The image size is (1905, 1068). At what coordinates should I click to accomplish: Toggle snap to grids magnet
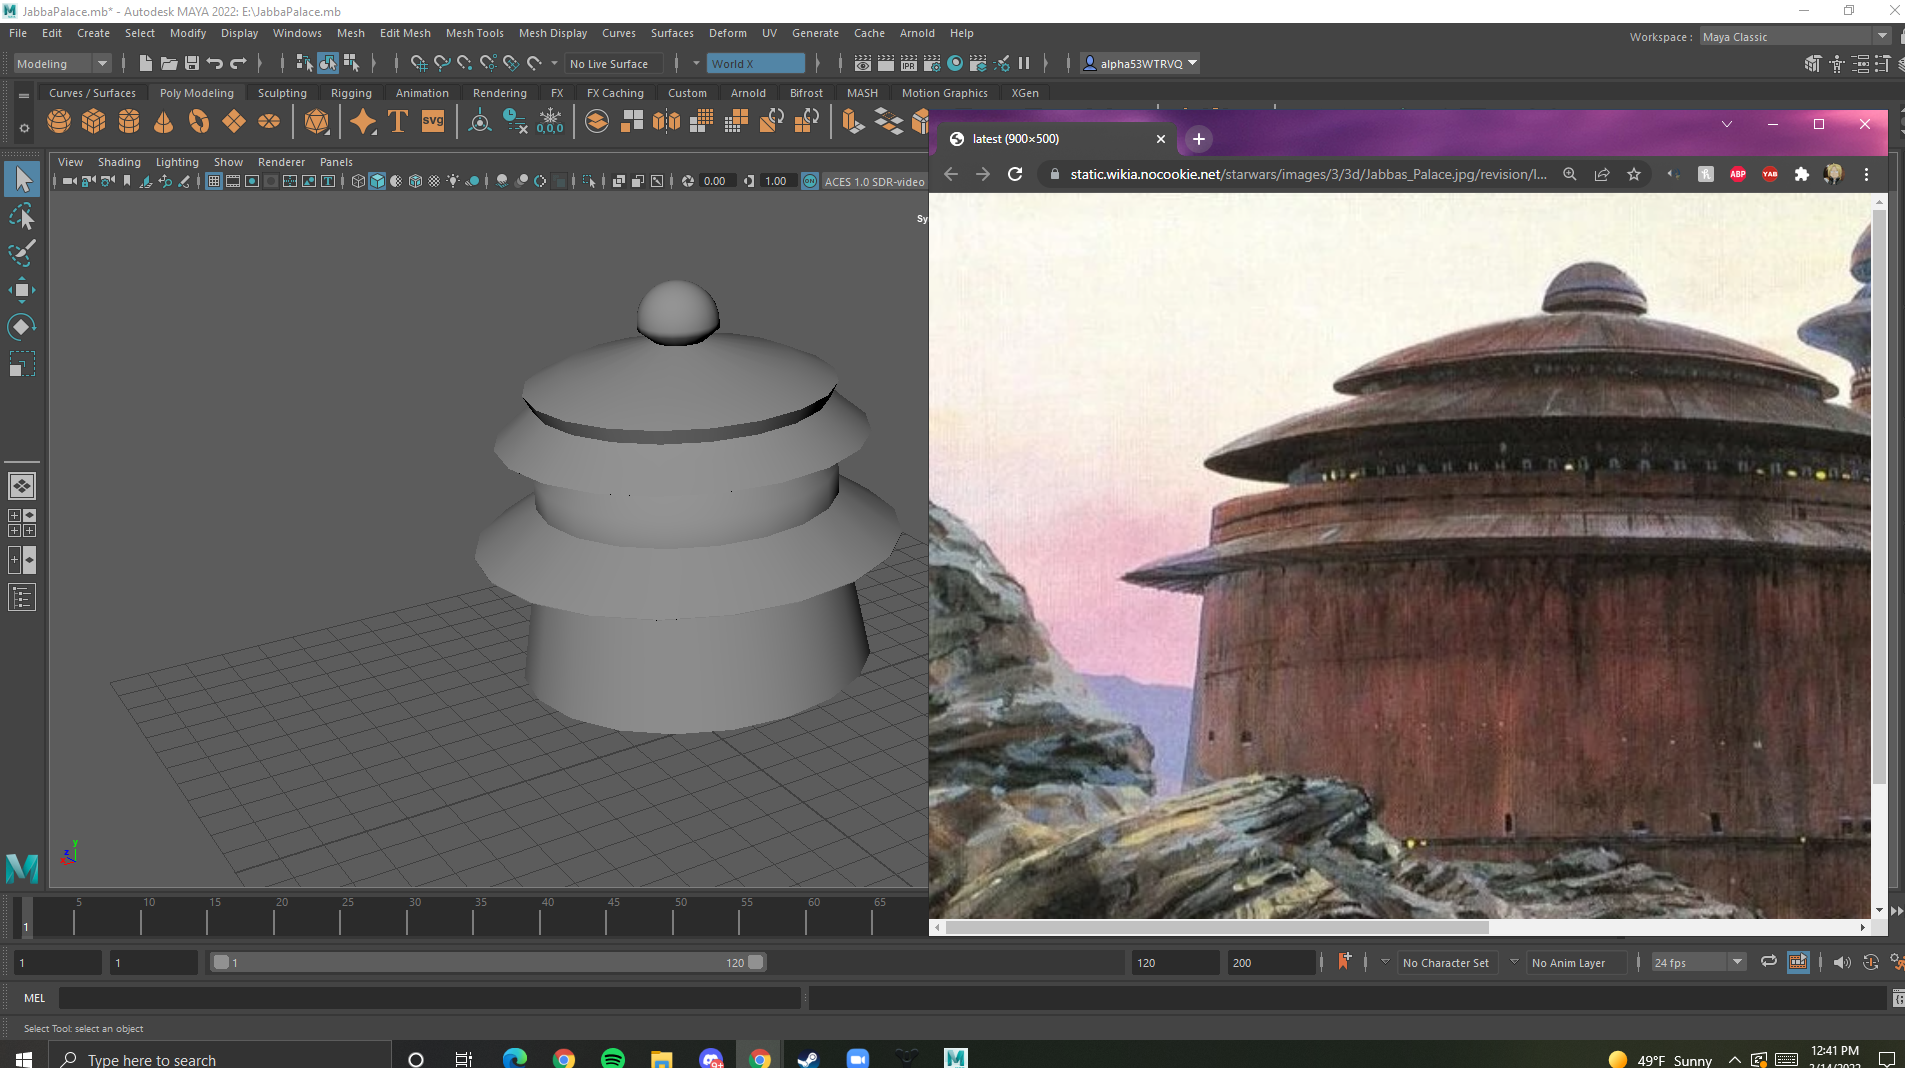click(418, 63)
